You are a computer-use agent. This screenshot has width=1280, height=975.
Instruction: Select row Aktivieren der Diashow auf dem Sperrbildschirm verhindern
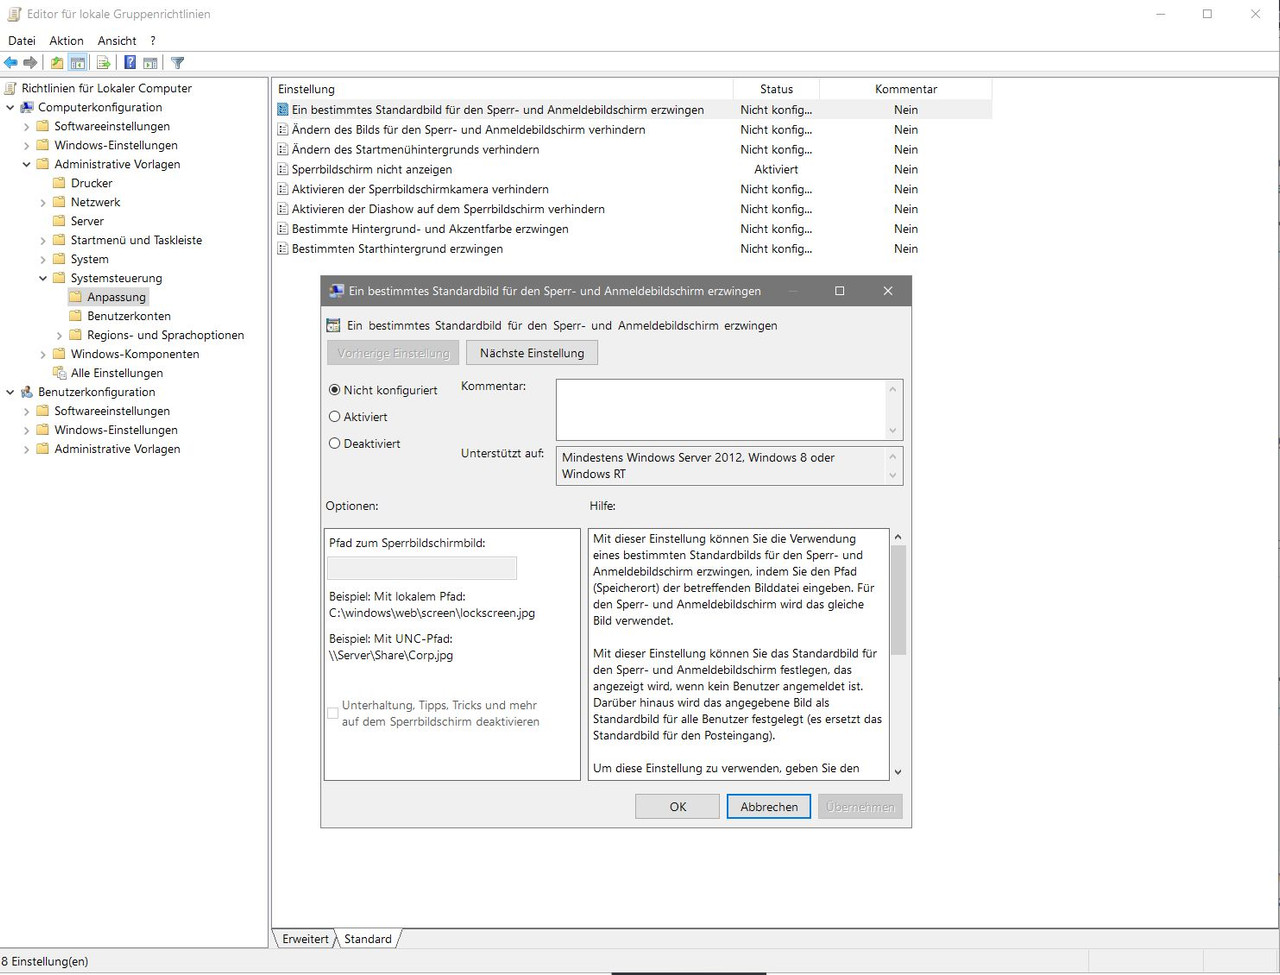pos(632,209)
